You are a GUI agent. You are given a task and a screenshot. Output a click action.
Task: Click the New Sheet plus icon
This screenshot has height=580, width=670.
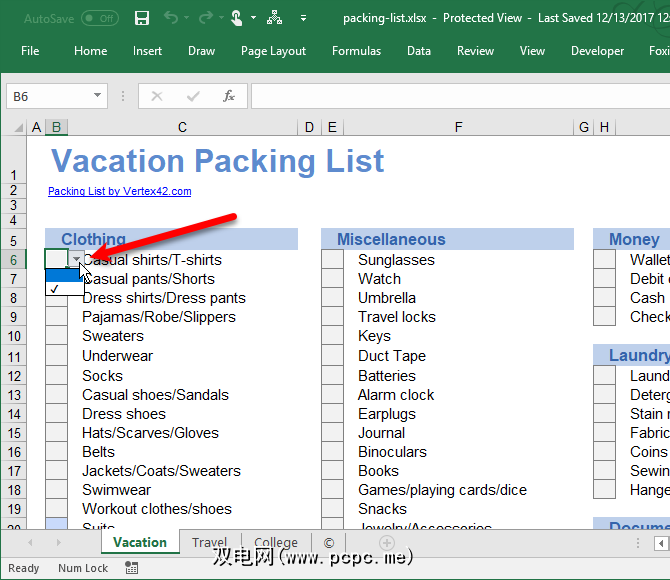click(x=387, y=543)
